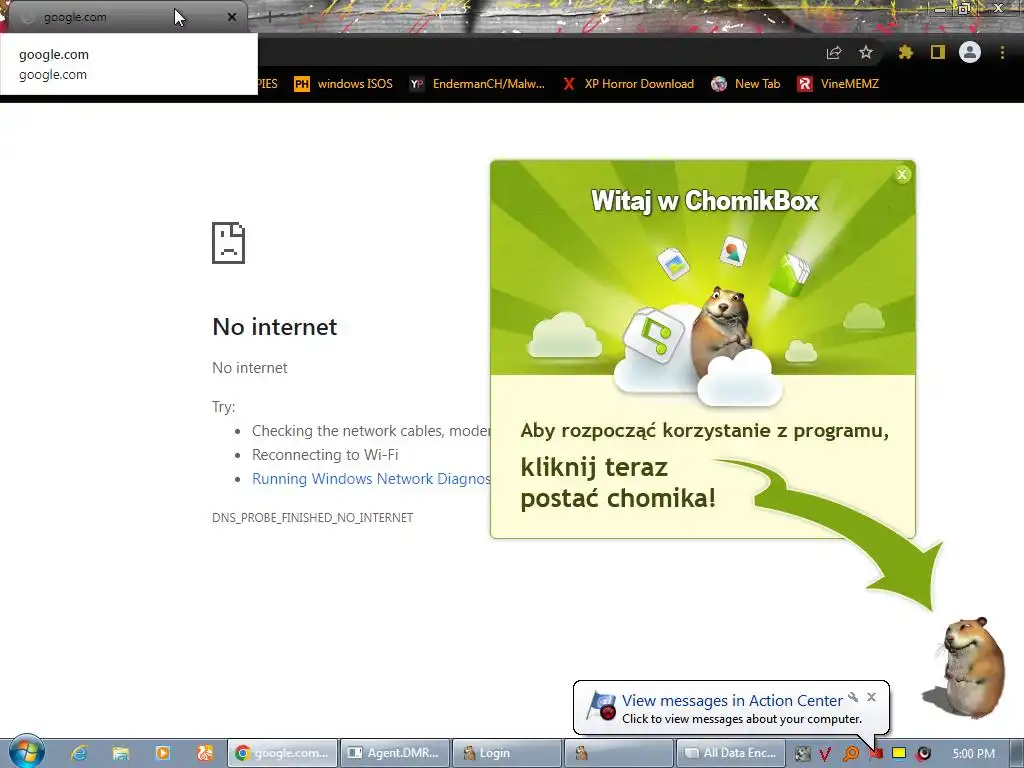Click the yellow square tray icon
Viewport: 1024px width, 768px height.
899,753
